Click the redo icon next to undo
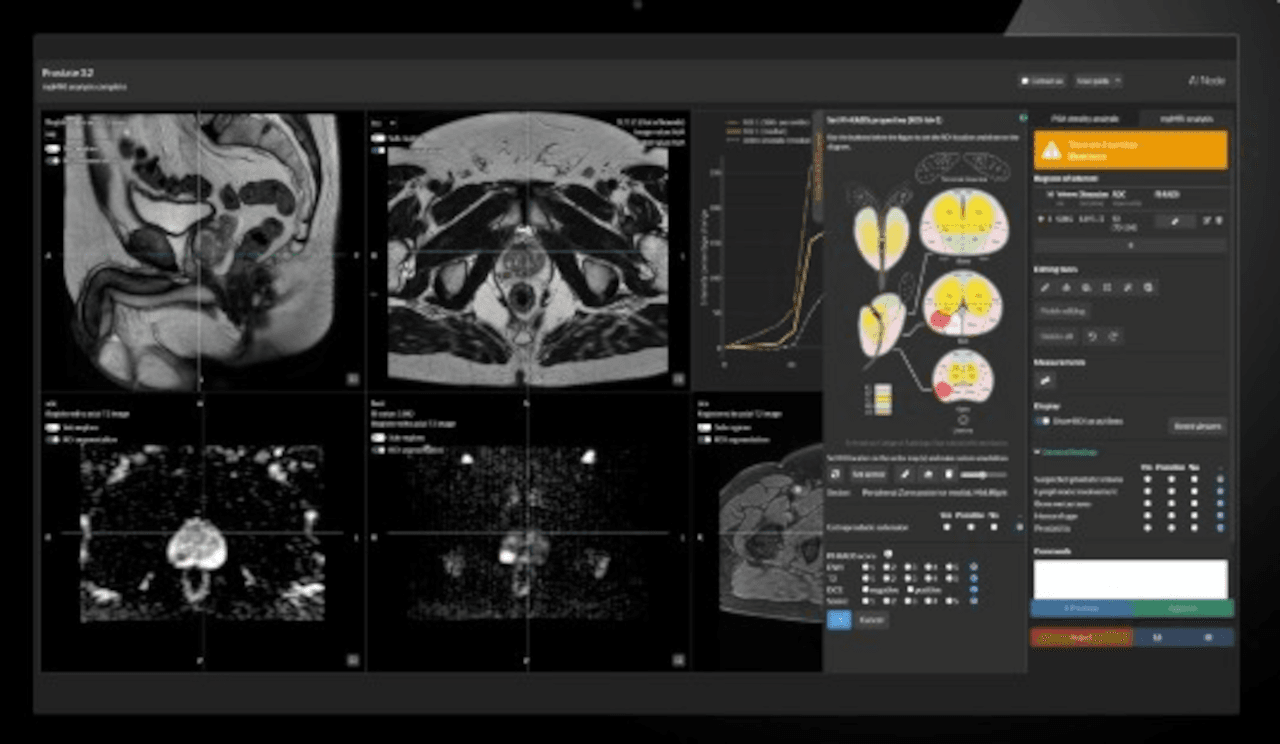This screenshot has height=744, width=1280. (1113, 336)
